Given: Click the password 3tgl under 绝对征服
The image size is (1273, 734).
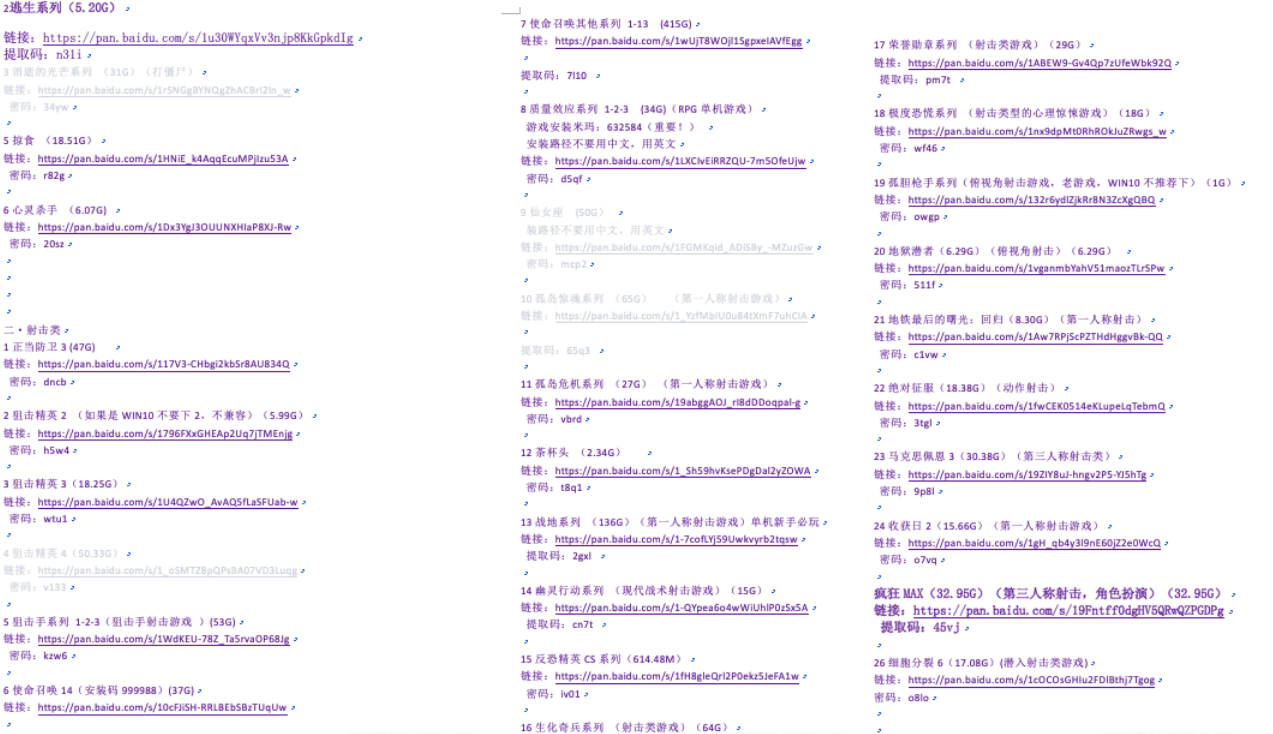Looking at the screenshot, I should (923, 423).
